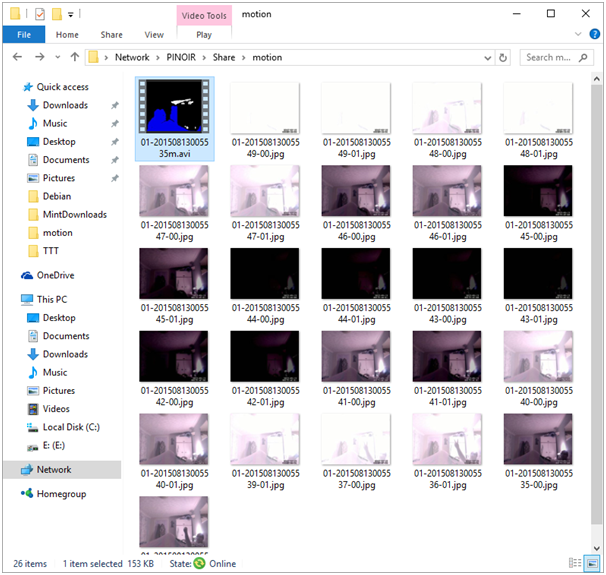Image resolution: width=606 pixels, height=575 pixels.
Task: Expand the ribbon with the top-right chevron
Action: 576,35
